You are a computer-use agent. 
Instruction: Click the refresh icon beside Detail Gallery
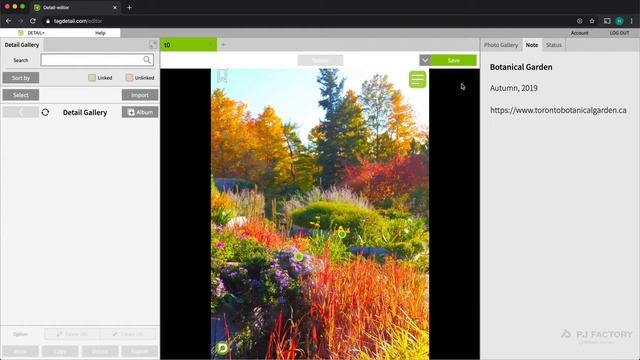[45, 112]
